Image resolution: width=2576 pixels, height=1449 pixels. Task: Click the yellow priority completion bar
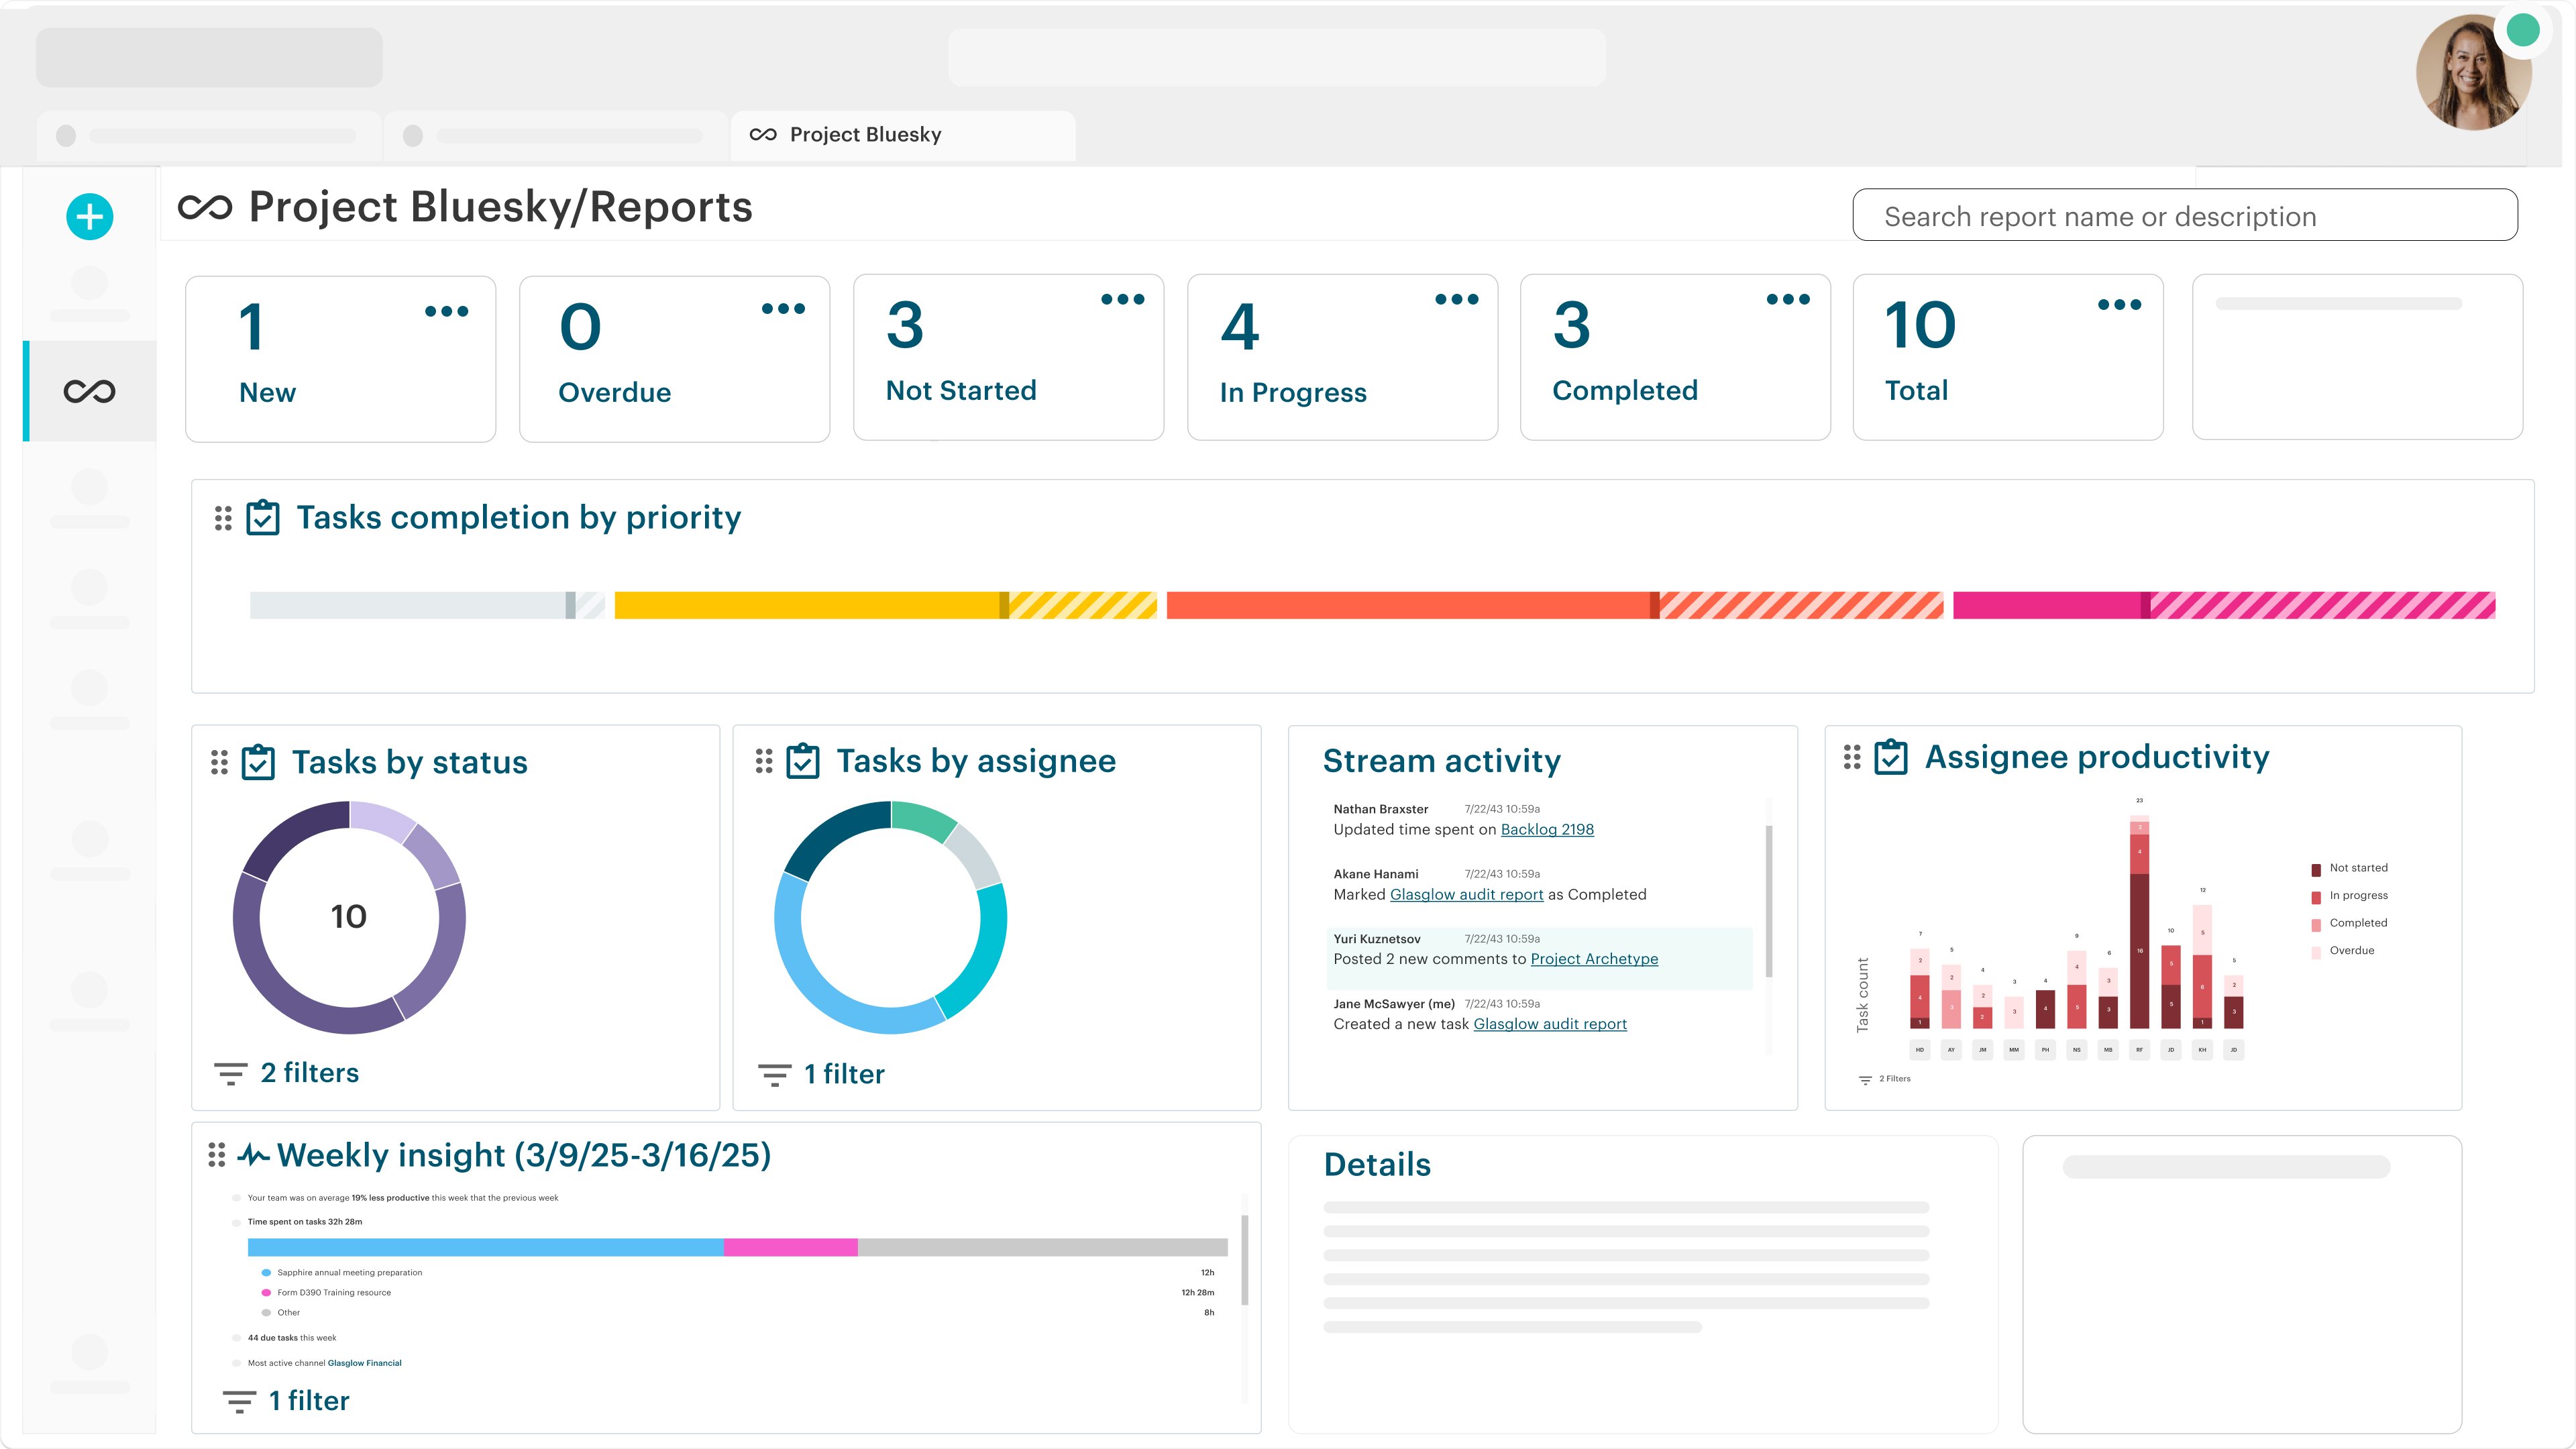[x=808, y=605]
